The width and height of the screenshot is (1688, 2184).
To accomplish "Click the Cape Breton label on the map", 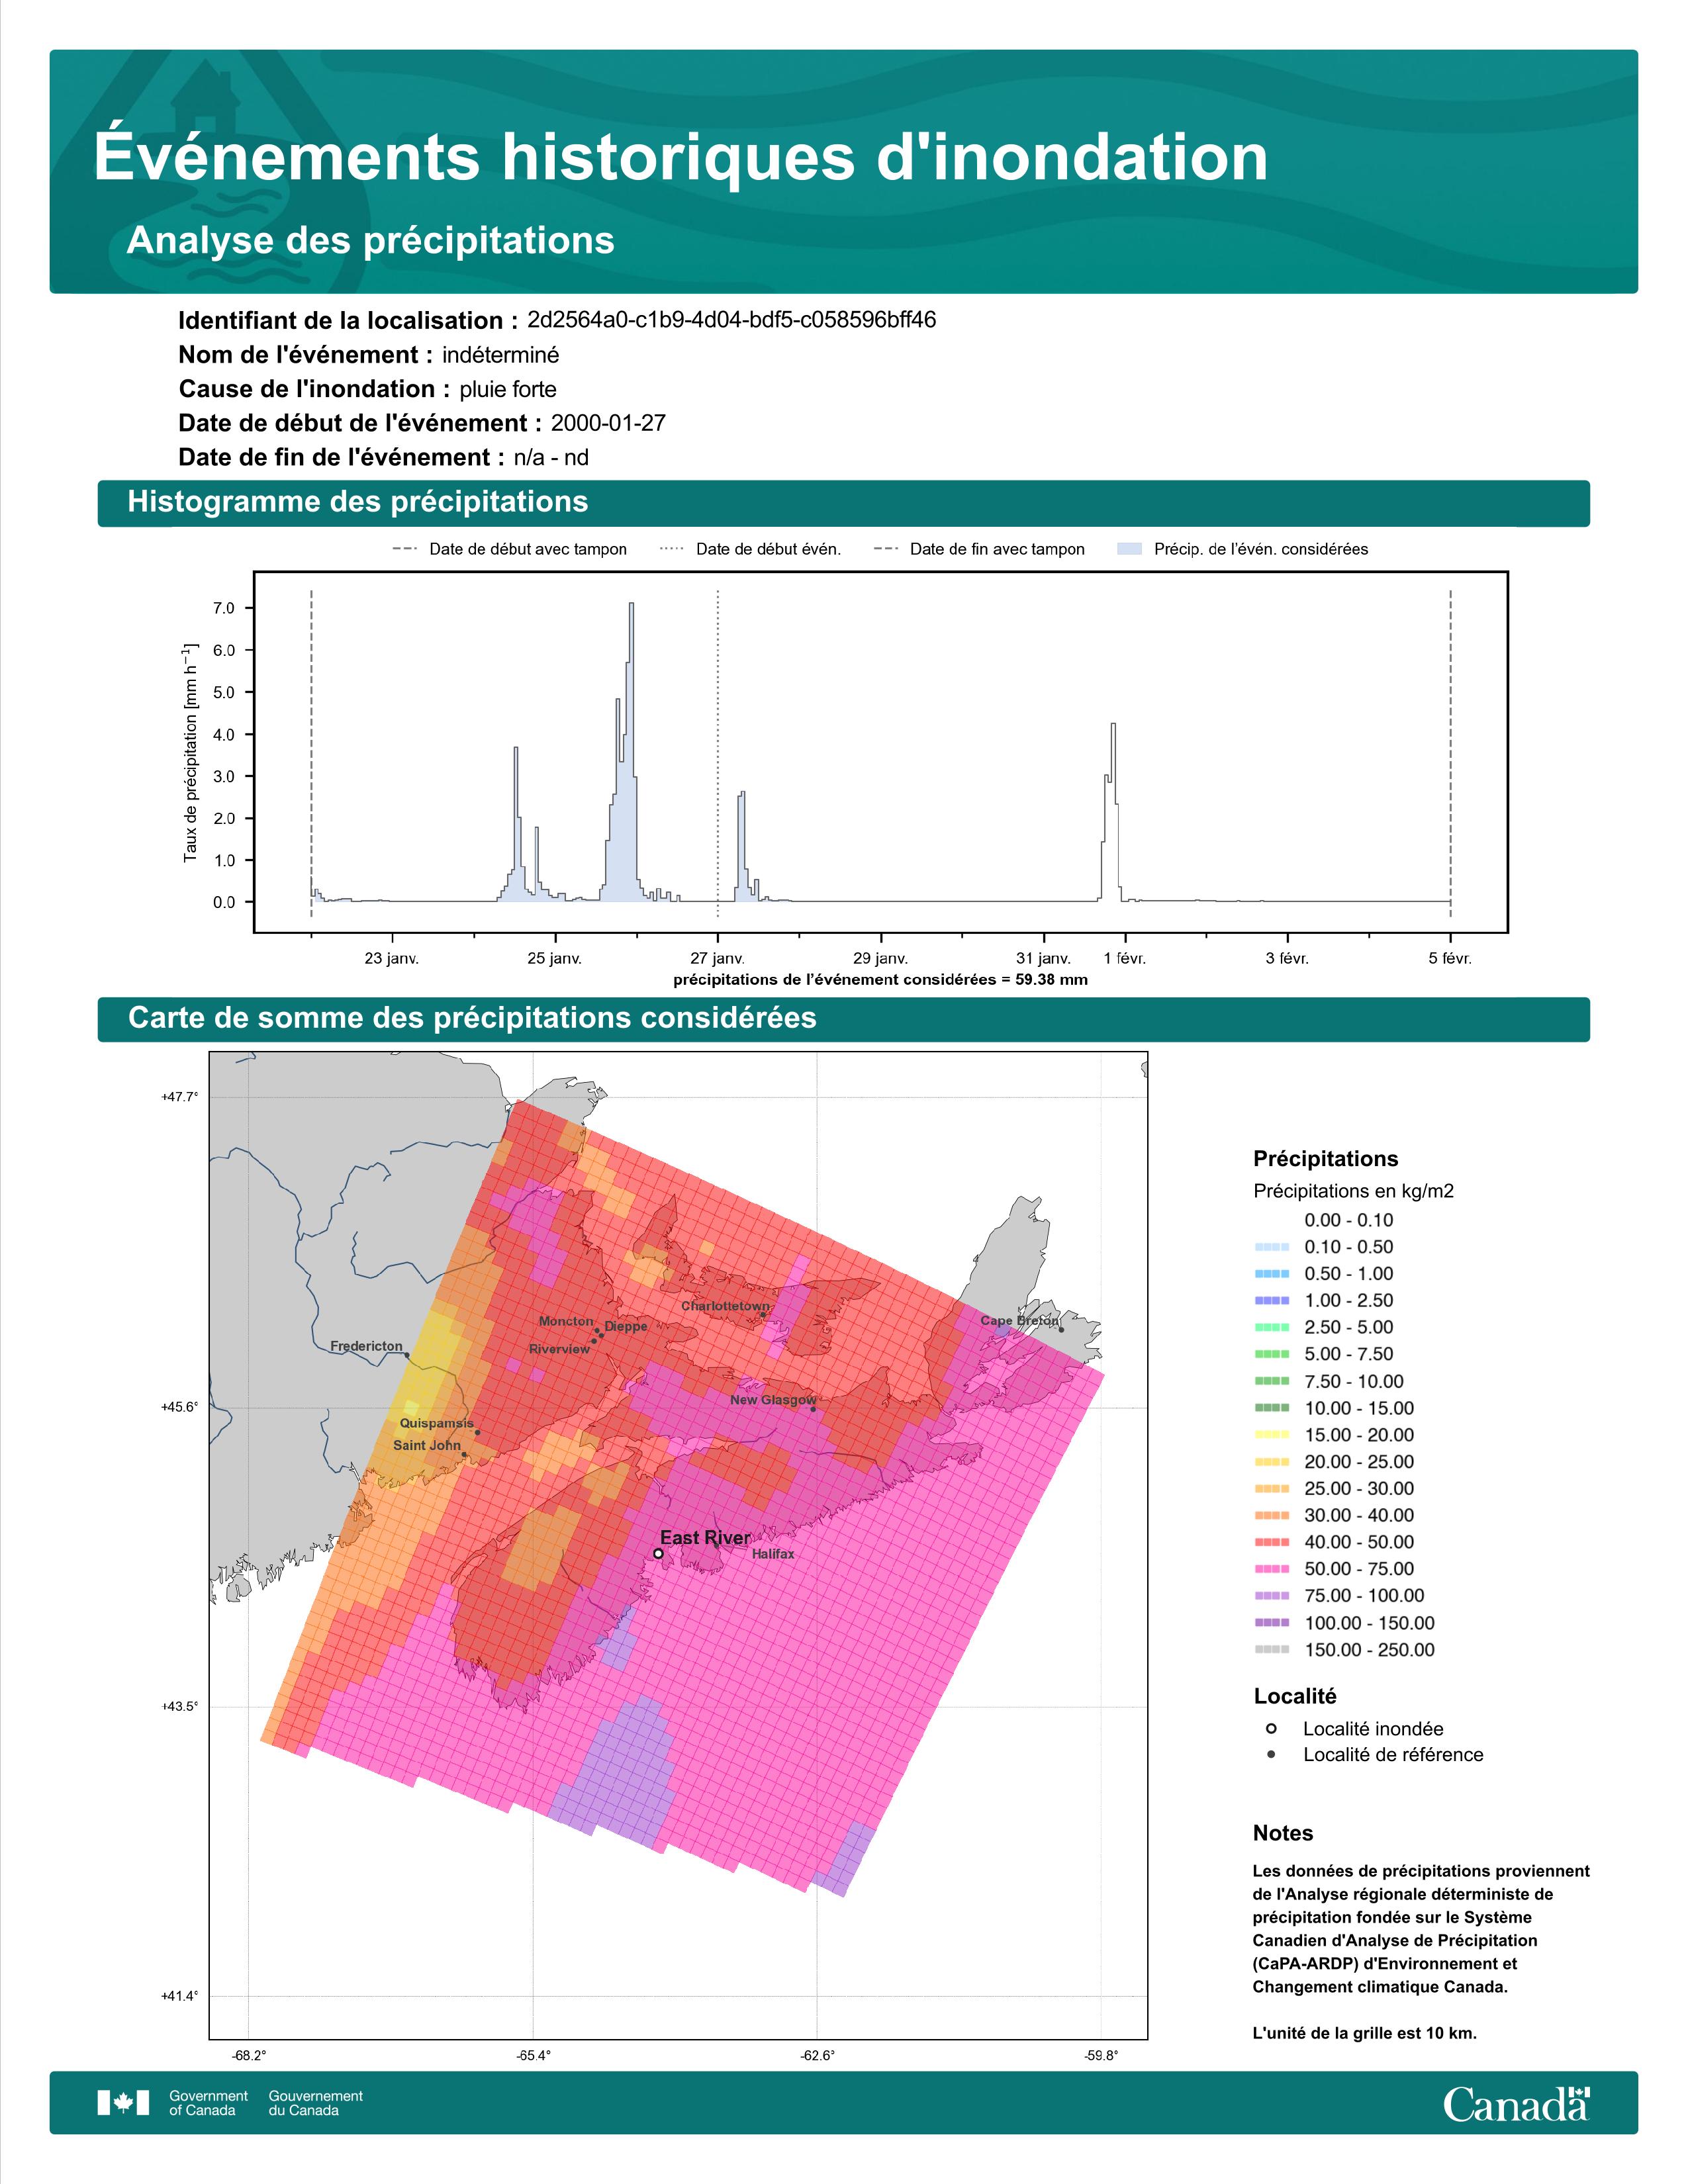I will coord(1019,1320).
